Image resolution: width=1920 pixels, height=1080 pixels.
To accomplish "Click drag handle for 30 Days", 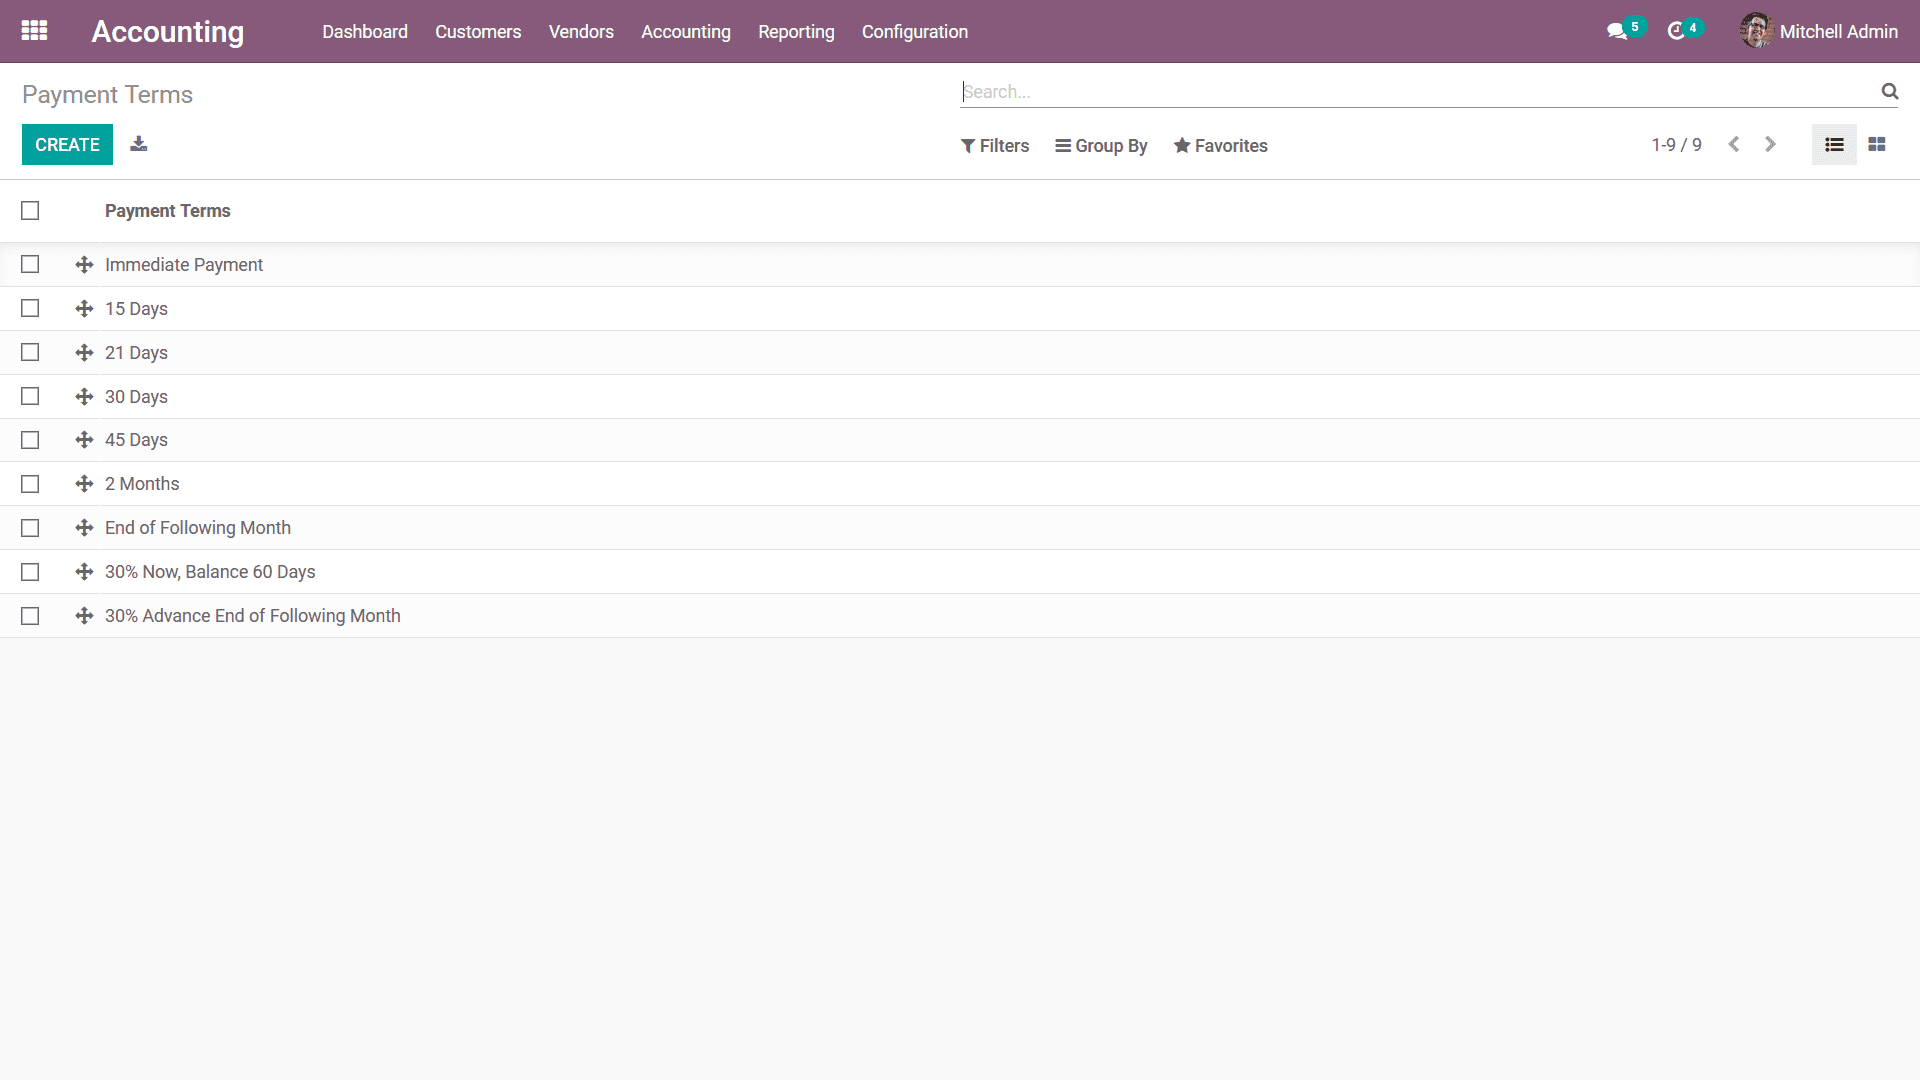I will (84, 397).
